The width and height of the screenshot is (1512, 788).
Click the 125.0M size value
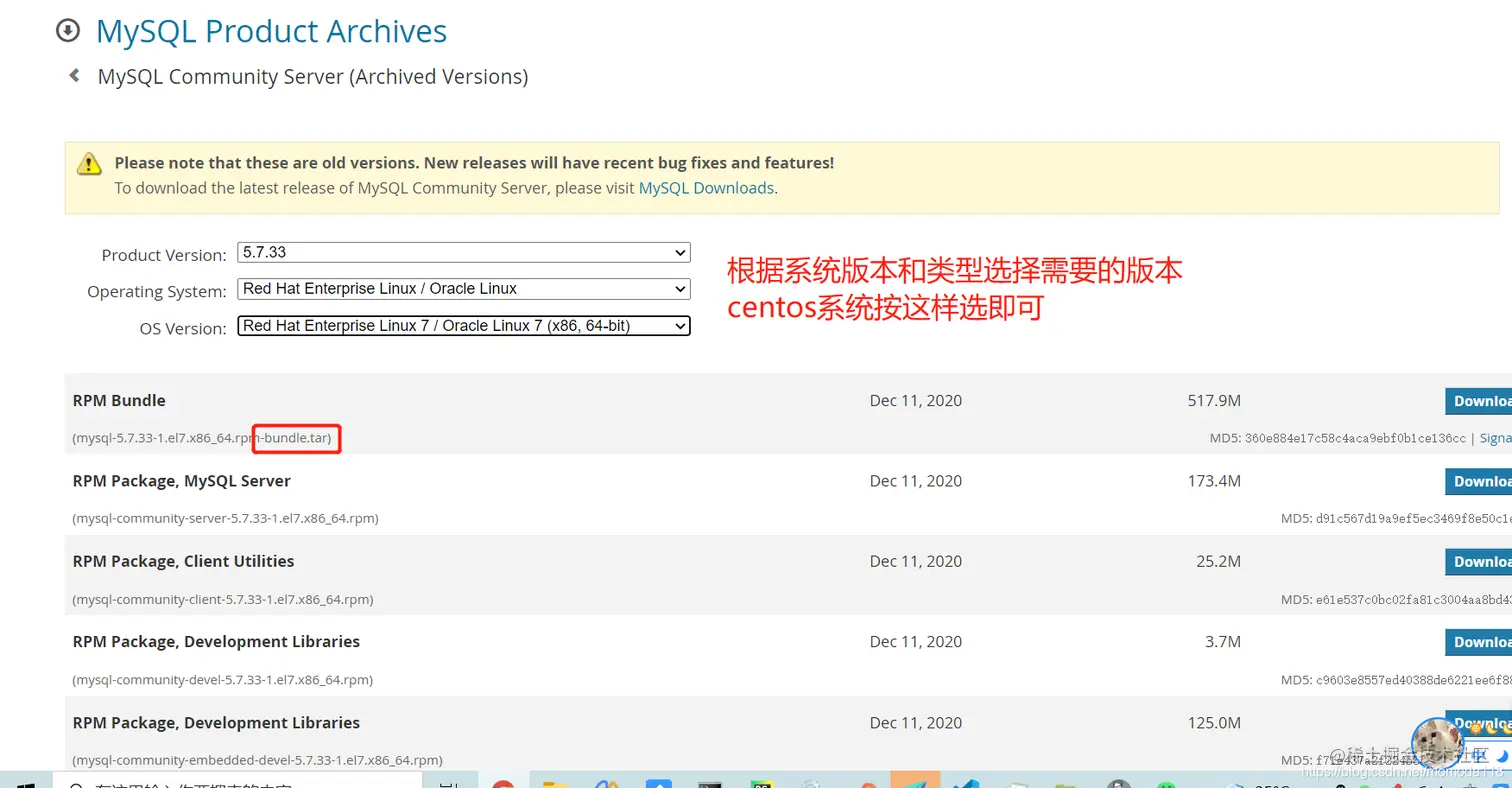[1214, 722]
